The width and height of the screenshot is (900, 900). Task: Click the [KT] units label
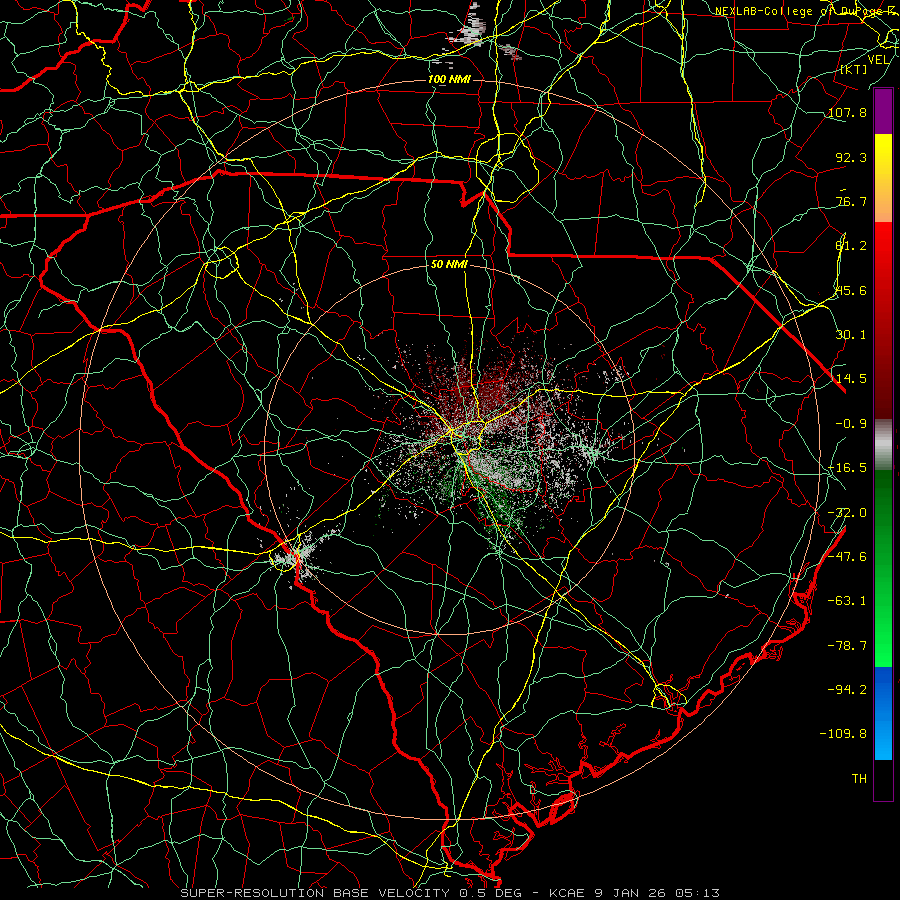coord(854,69)
